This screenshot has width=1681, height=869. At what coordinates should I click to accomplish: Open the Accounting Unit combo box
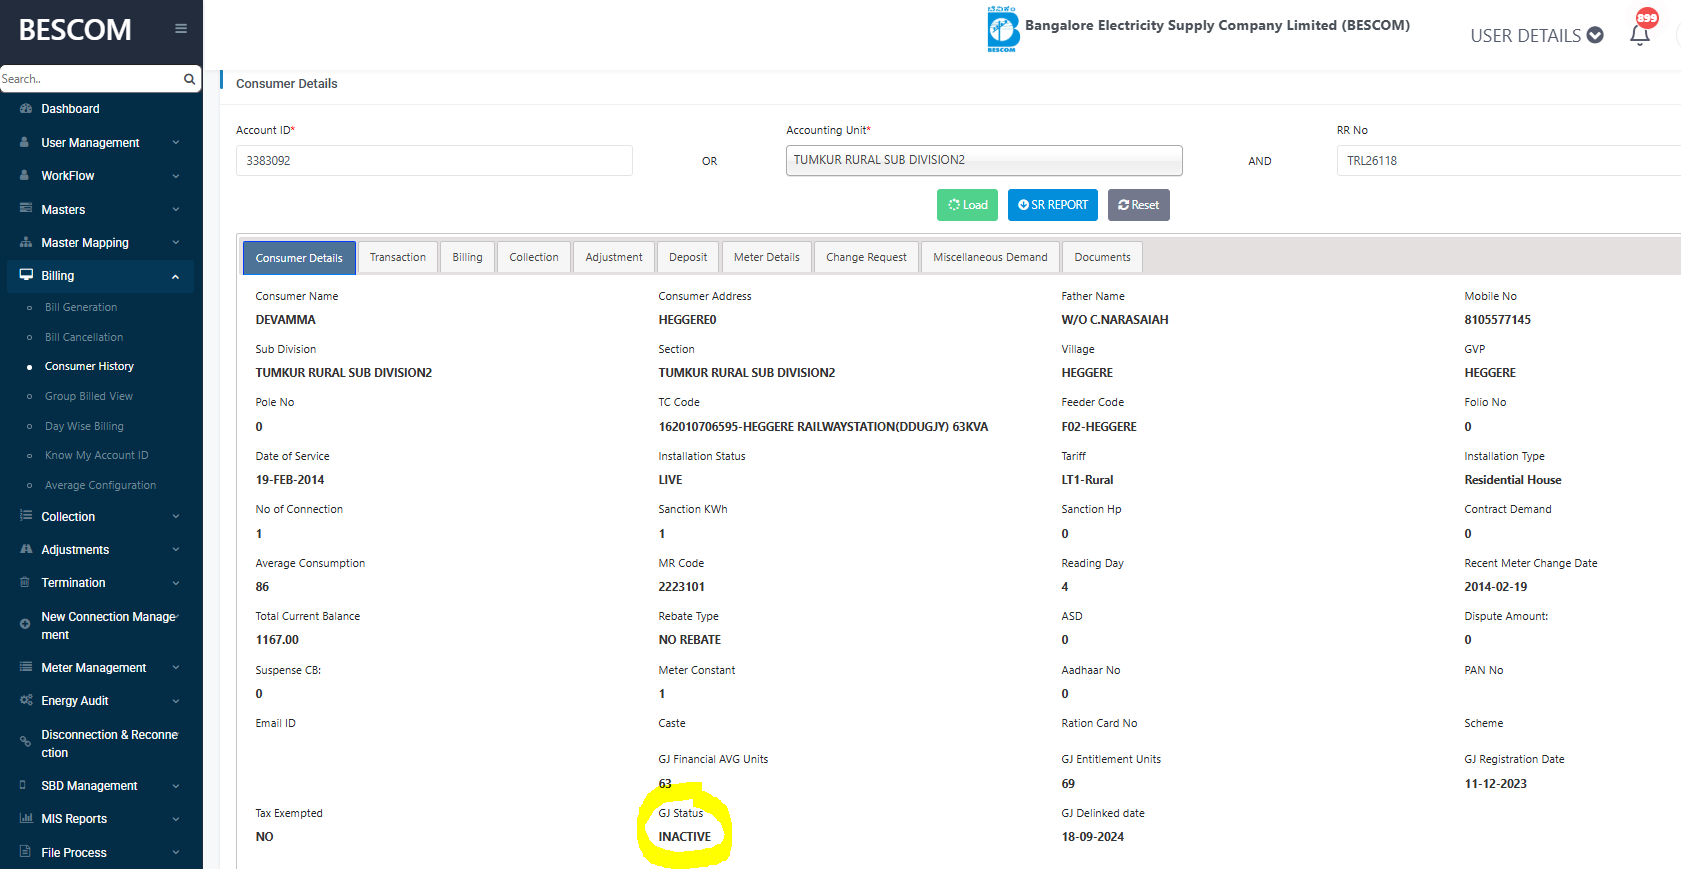[984, 160]
